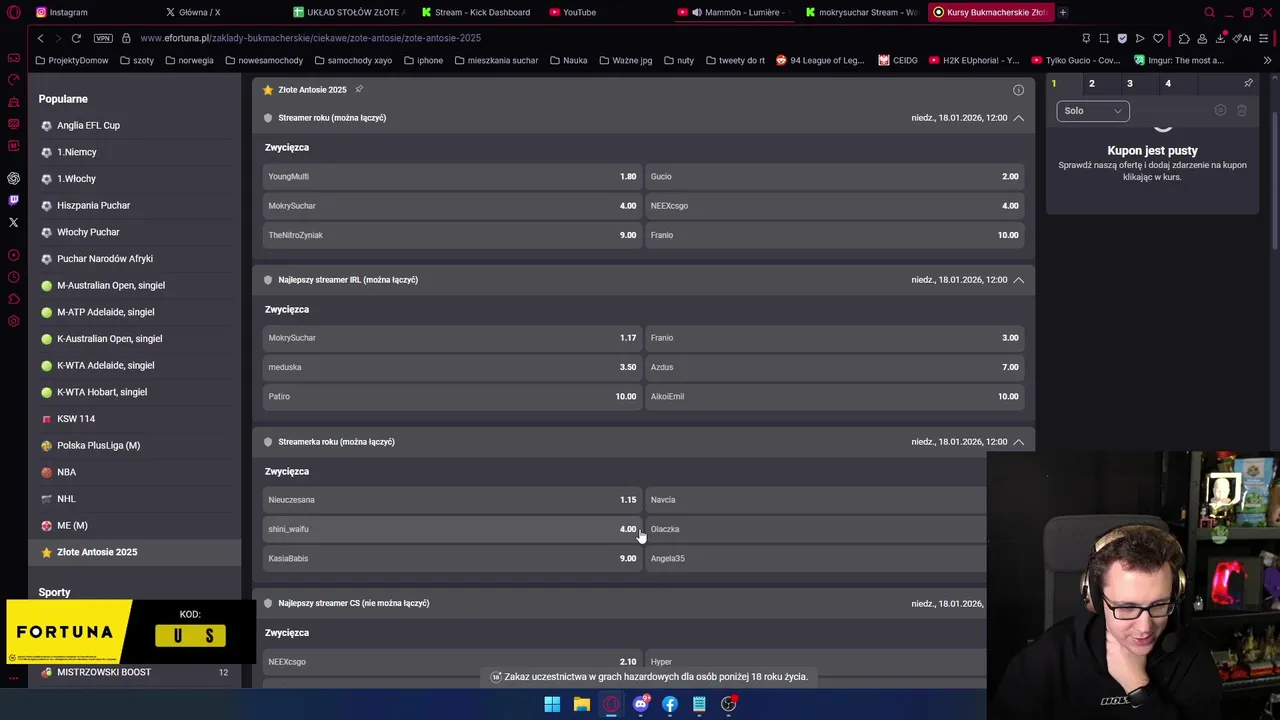
Task: Open File Explorer from taskbar
Action: [581, 704]
